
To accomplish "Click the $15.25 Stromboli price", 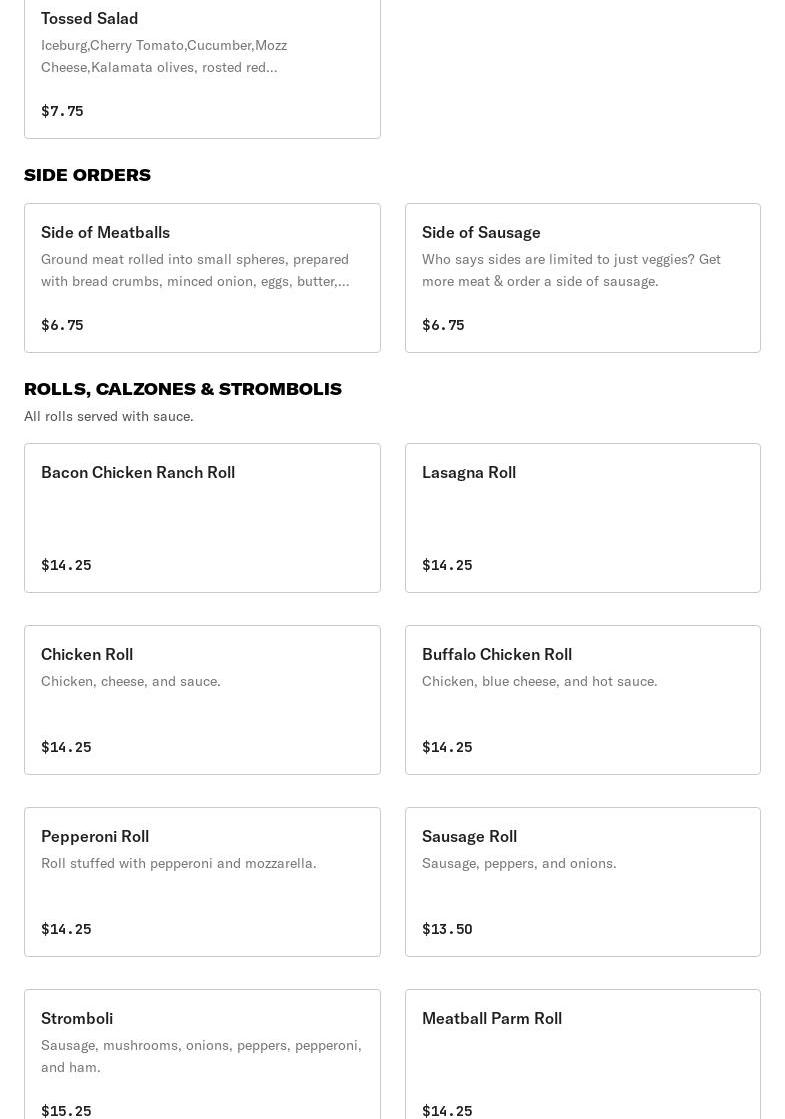I will point(66,1111).
